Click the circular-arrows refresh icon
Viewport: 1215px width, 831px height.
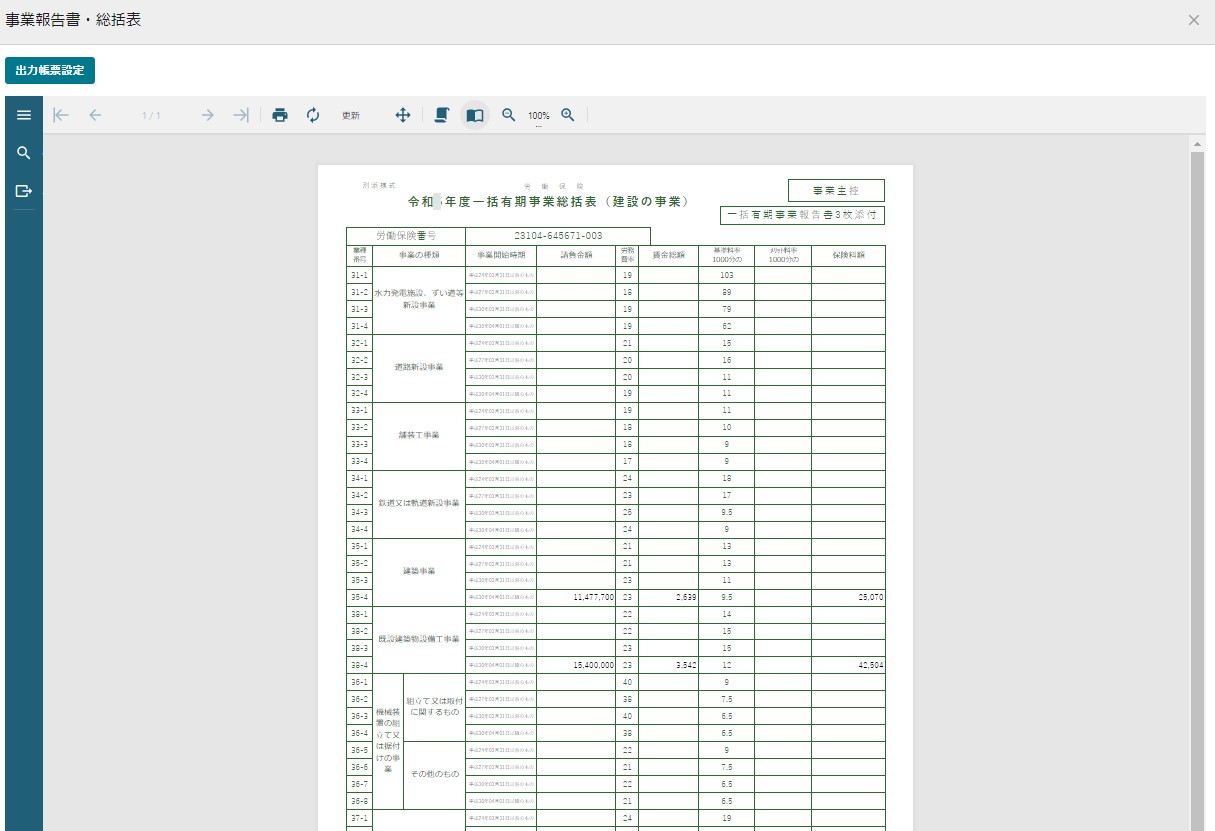(x=313, y=115)
